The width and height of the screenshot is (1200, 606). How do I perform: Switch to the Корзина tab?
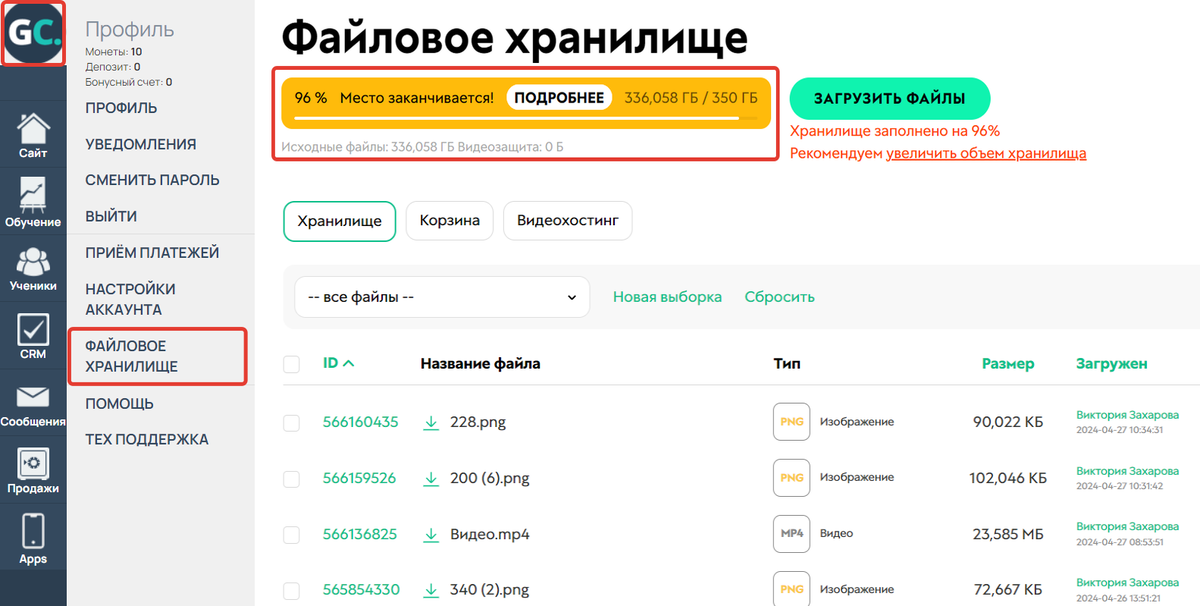[x=450, y=220]
